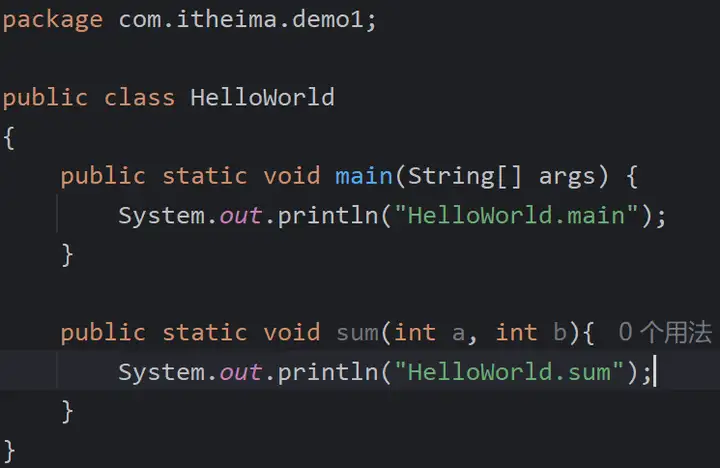This screenshot has width=720, height=468.
Task: Click the '0 个用法' usages hint
Action: coord(665,332)
